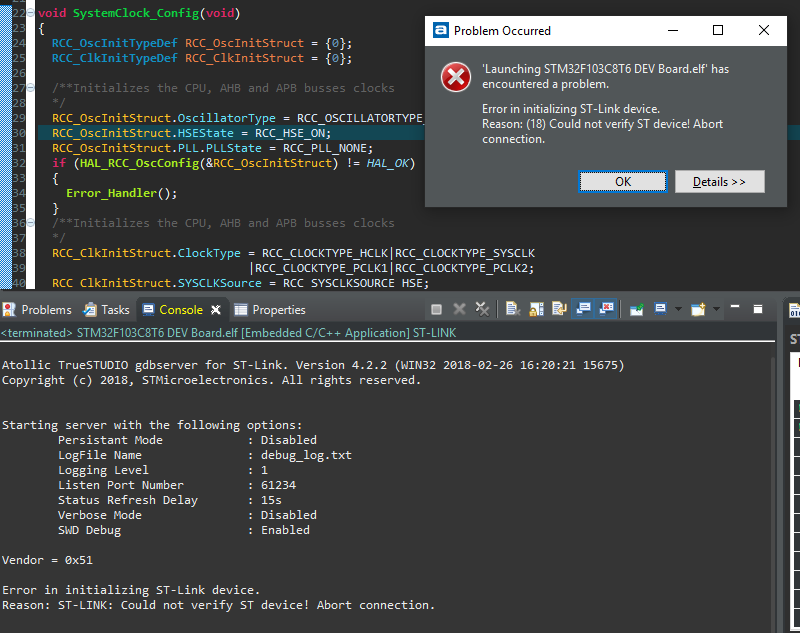800x633 pixels.
Task: Click the partially visible icon in right-side panel
Action: pos(794,310)
